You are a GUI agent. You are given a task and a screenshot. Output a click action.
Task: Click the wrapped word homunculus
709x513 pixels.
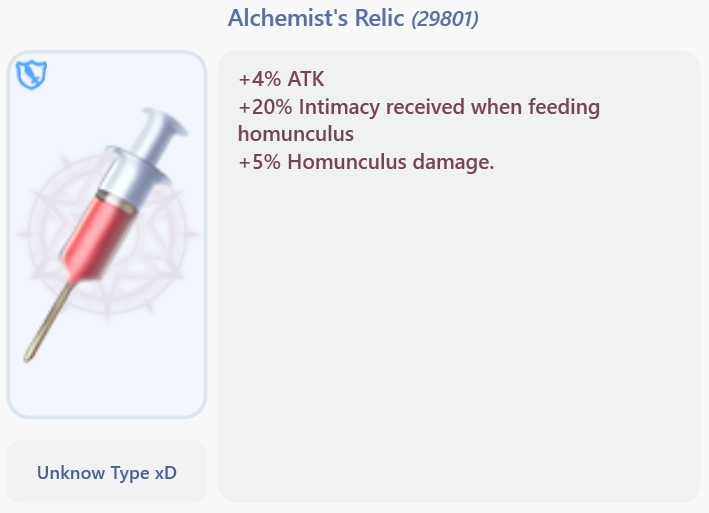[x=295, y=134]
